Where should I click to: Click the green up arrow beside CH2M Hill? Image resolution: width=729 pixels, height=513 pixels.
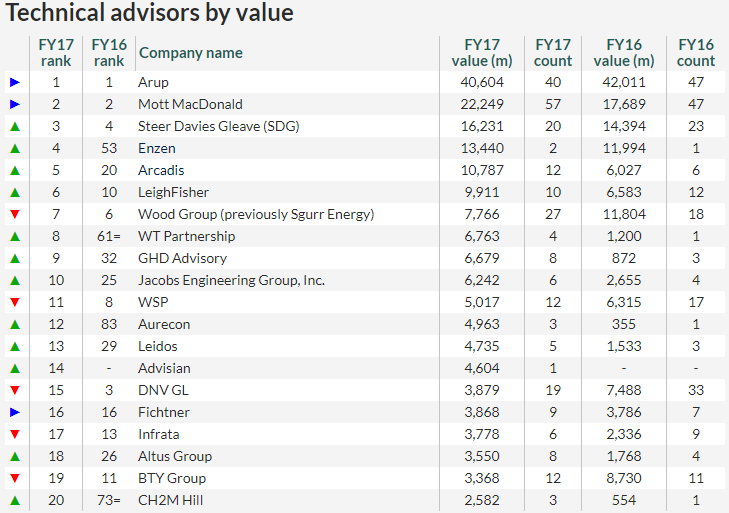coord(14,500)
